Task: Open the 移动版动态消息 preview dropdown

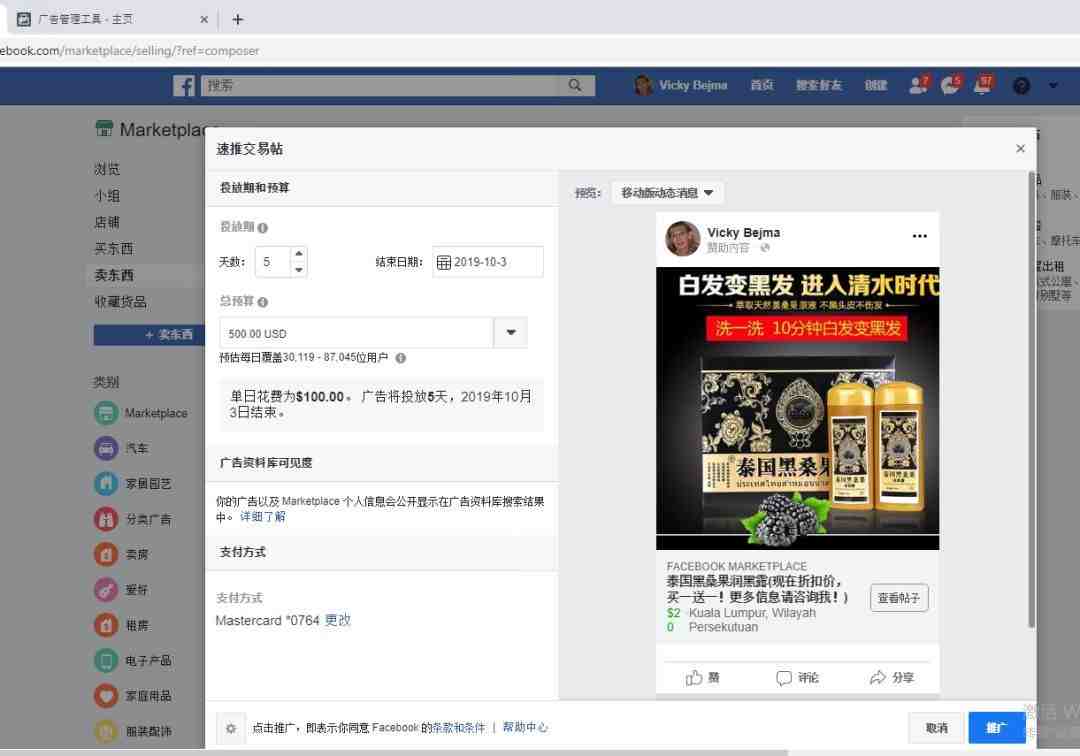Action: (x=667, y=193)
